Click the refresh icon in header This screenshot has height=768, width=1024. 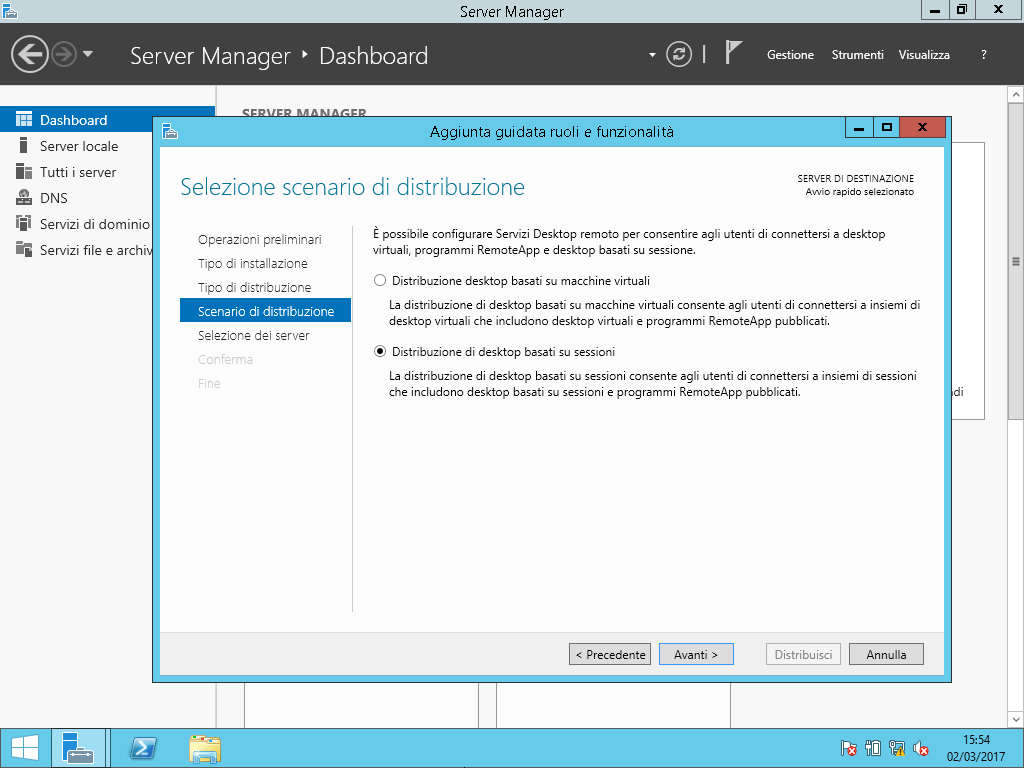(679, 54)
